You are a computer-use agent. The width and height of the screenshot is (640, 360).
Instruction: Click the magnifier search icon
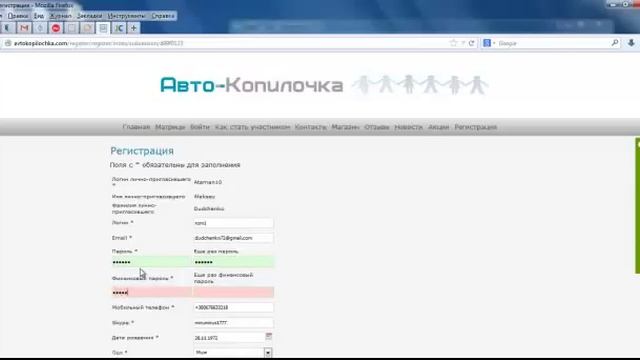click(x=615, y=43)
